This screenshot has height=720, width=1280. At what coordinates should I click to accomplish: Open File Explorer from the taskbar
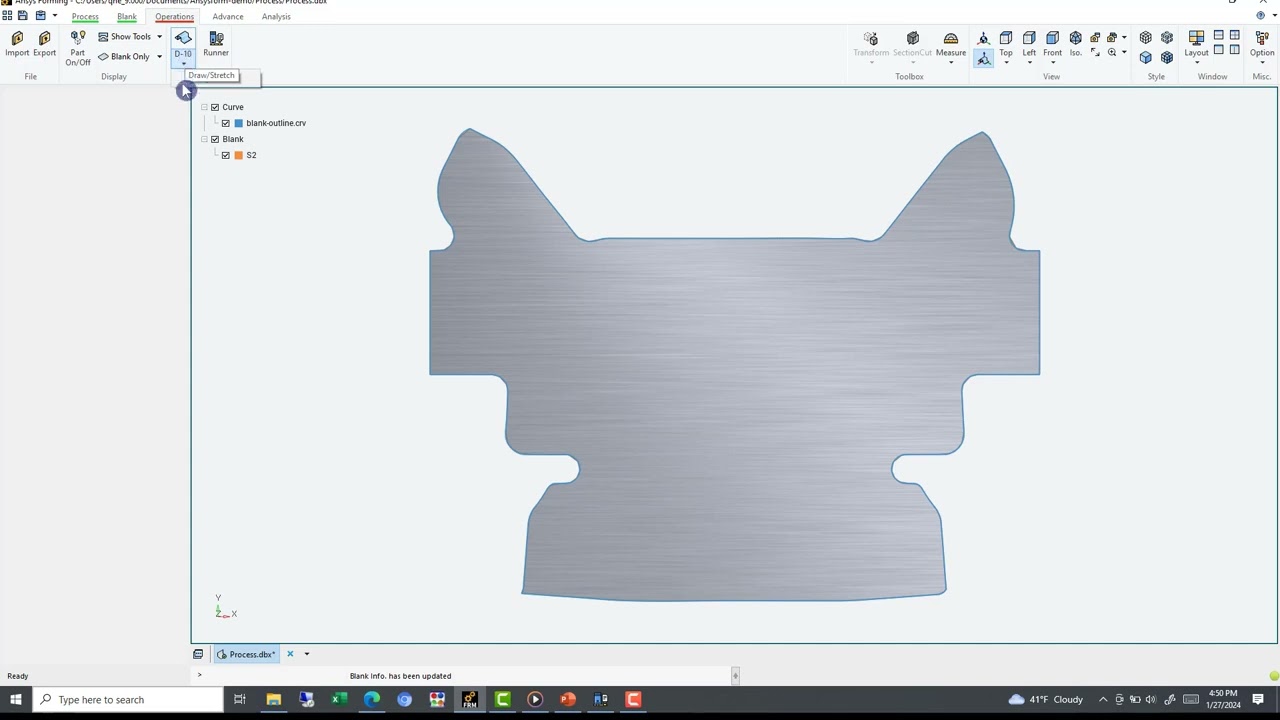273,700
